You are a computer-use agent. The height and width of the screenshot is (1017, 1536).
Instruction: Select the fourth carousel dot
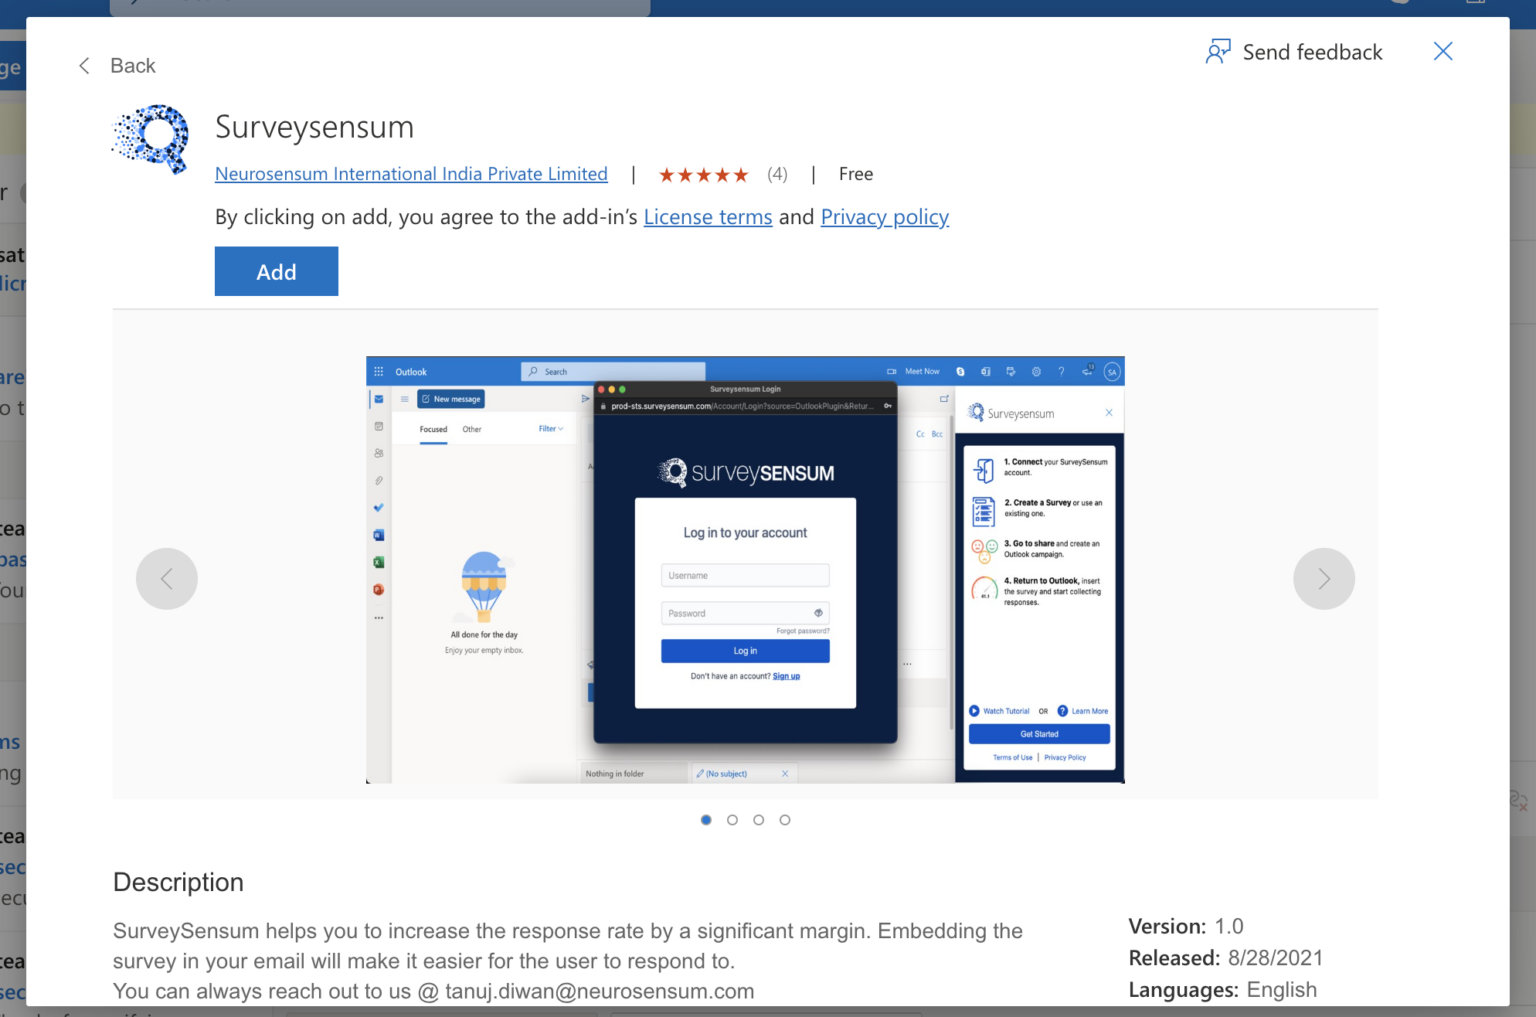tap(785, 819)
